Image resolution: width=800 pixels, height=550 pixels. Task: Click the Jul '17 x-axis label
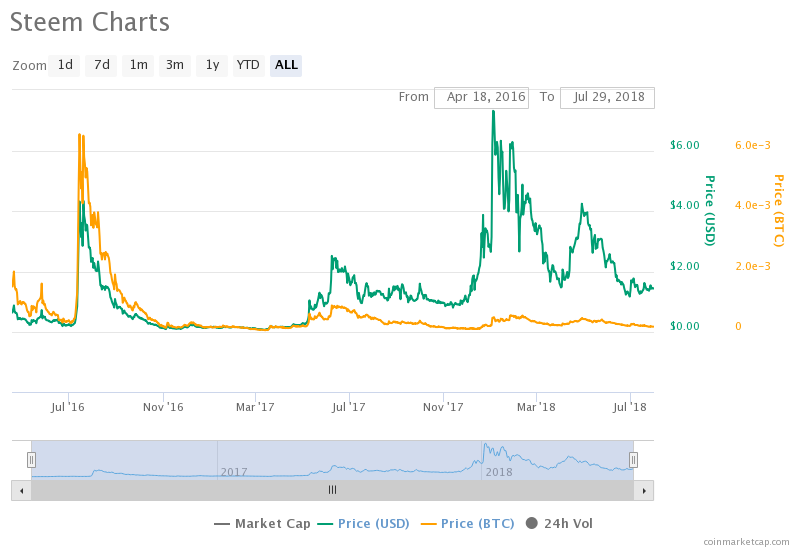point(349,407)
